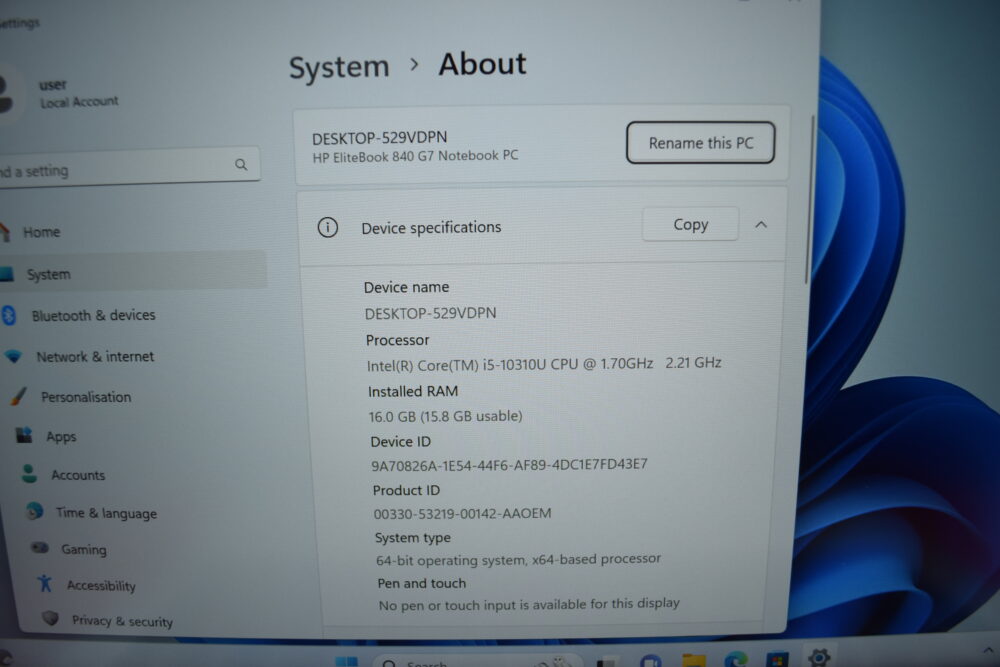Open Task View on taskbar
This screenshot has height=667, width=1000.
click(x=607, y=662)
